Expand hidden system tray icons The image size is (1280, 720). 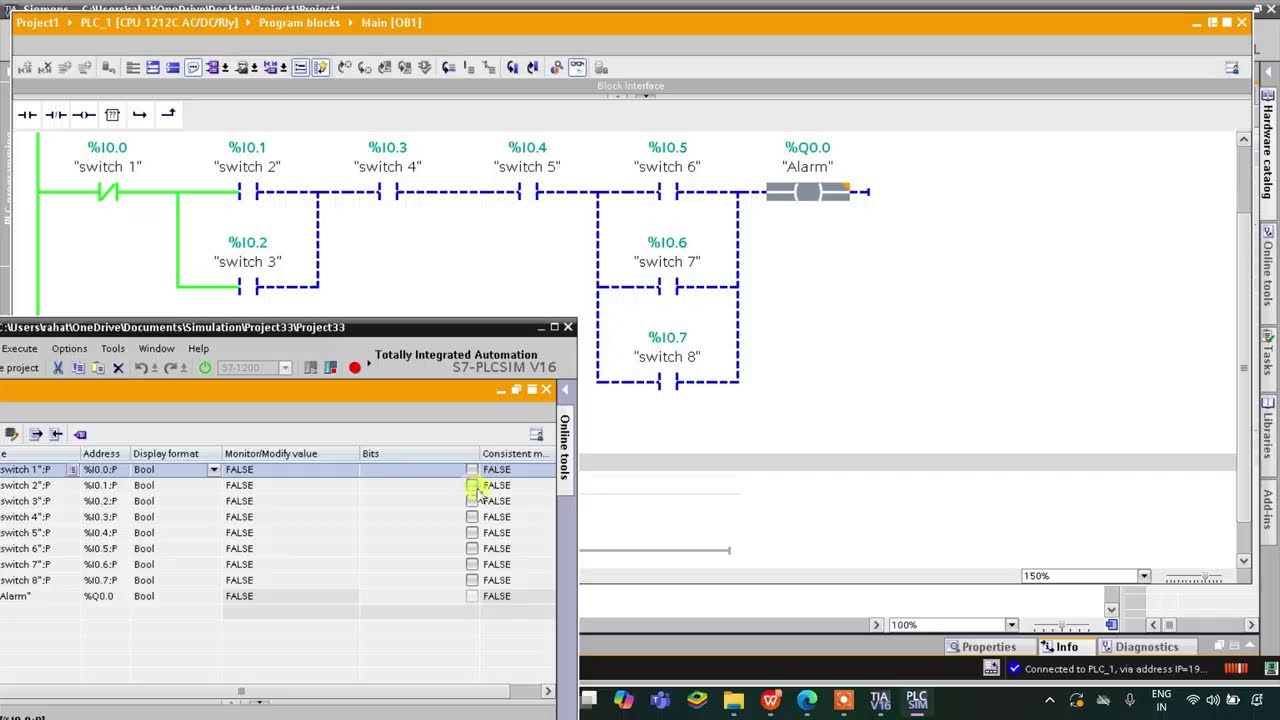point(1049,700)
